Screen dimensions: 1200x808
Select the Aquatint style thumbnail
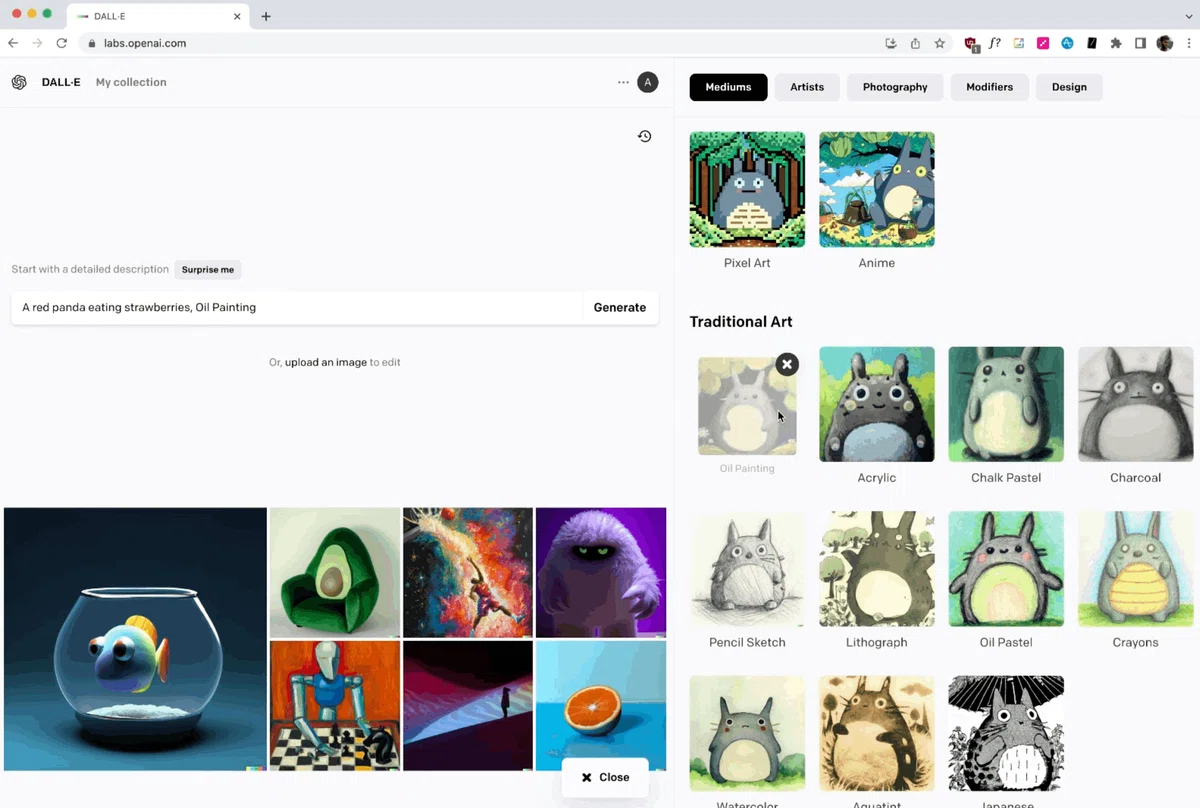pos(877,734)
